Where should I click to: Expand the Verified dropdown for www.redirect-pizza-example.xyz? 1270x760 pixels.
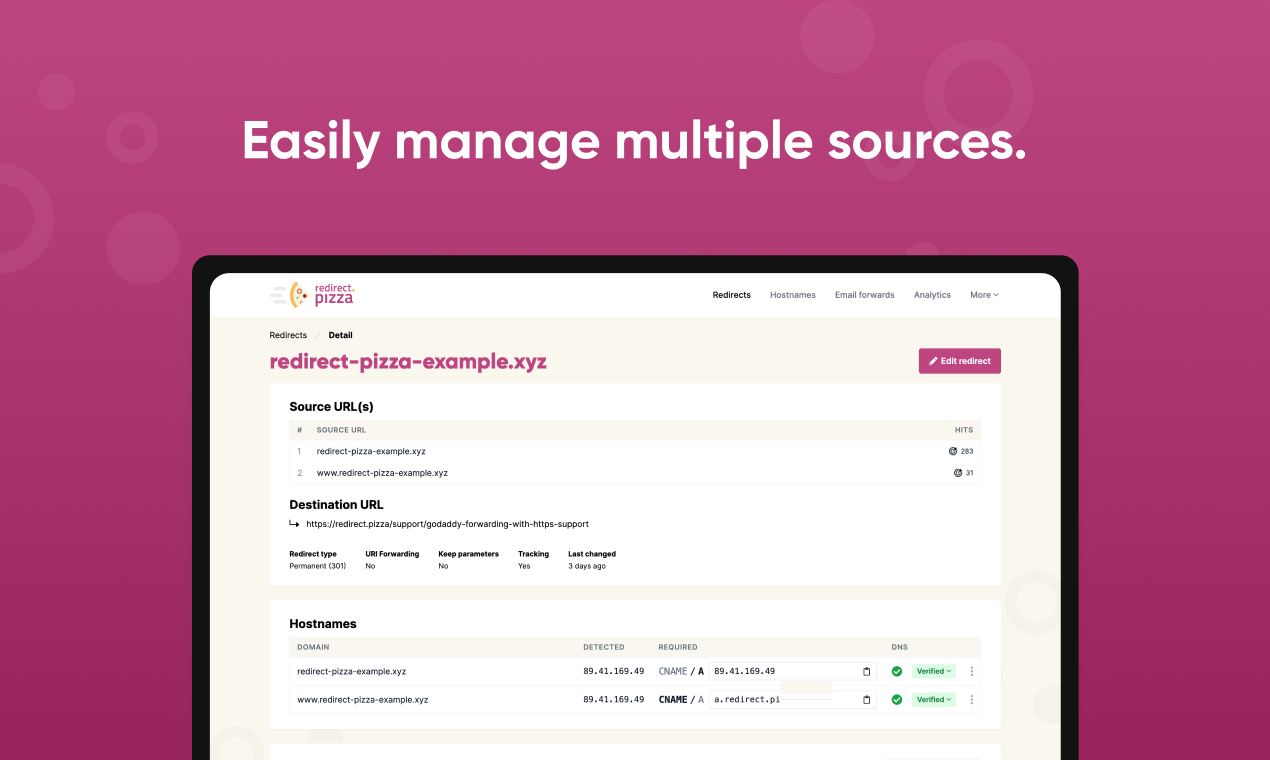pos(933,700)
